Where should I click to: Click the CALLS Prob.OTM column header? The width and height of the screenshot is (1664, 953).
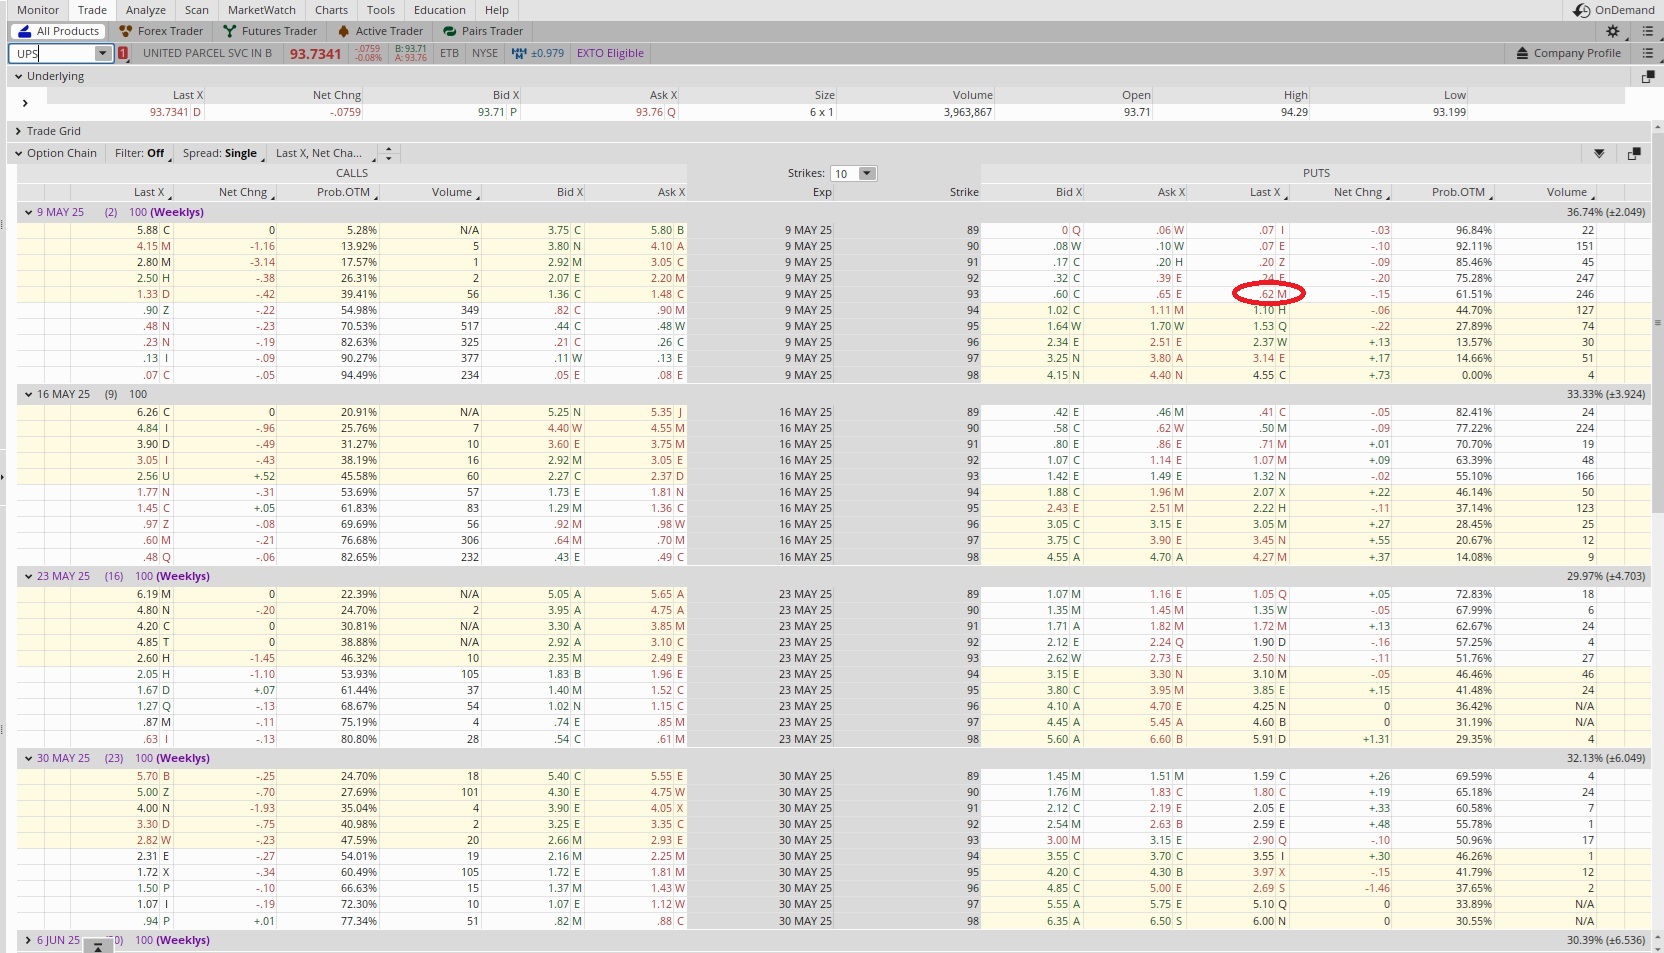pos(343,192)
